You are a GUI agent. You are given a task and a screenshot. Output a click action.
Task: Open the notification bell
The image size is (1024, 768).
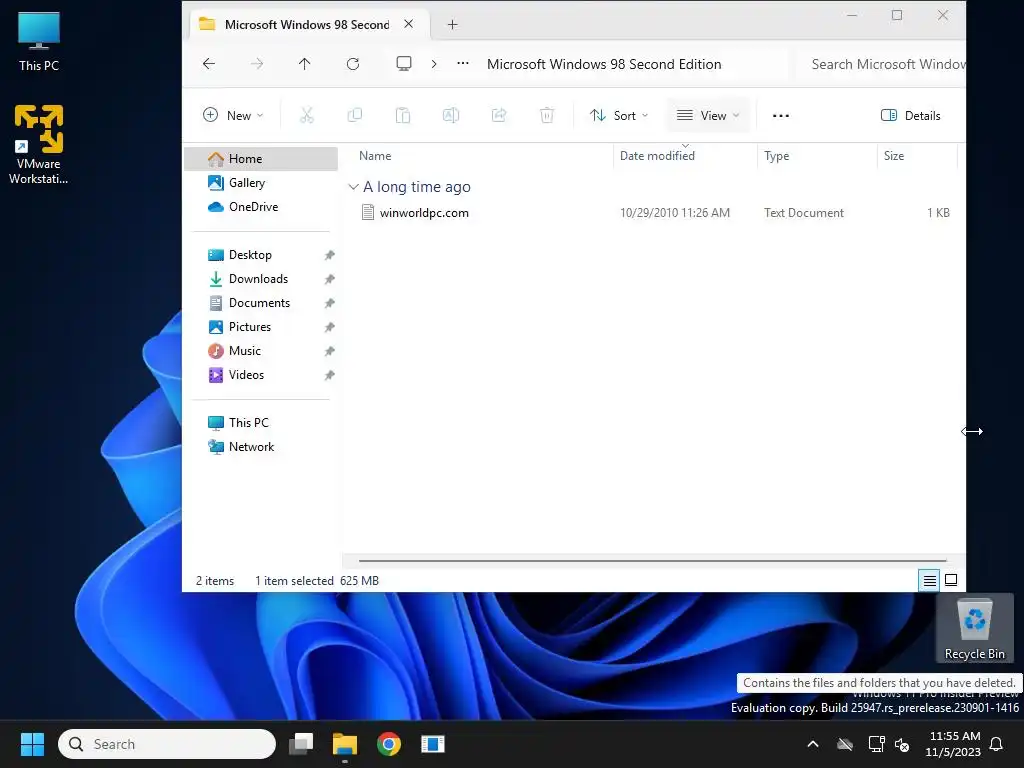tap(997, 744)
